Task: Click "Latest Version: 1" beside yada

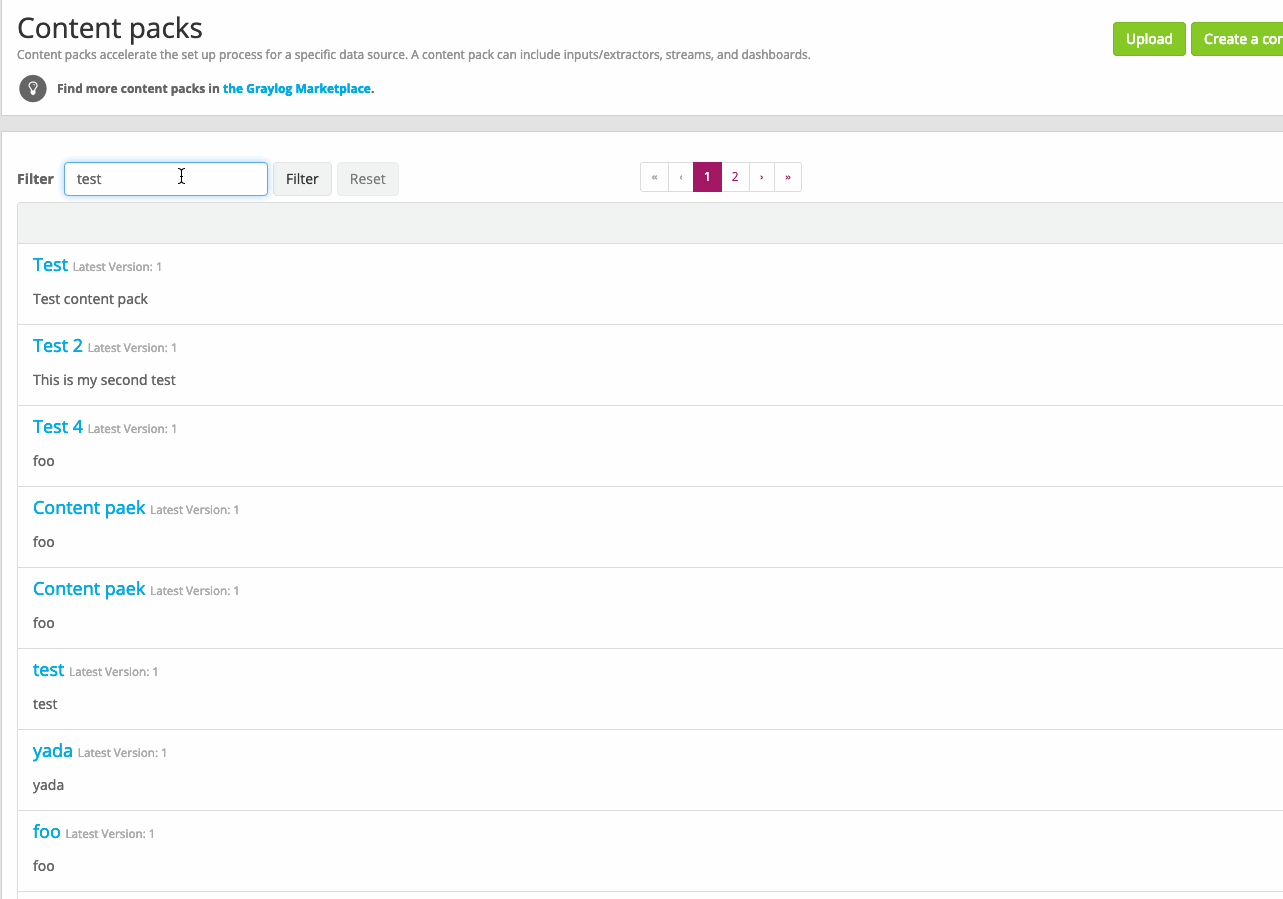Action: (x=122, y=753)
